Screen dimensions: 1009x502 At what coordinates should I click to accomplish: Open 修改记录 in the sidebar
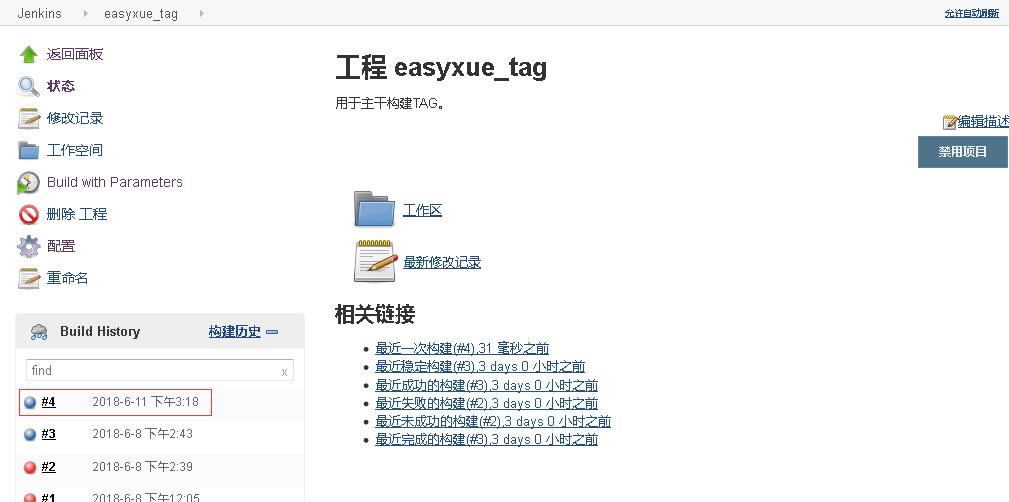click(x=75, y=118)
